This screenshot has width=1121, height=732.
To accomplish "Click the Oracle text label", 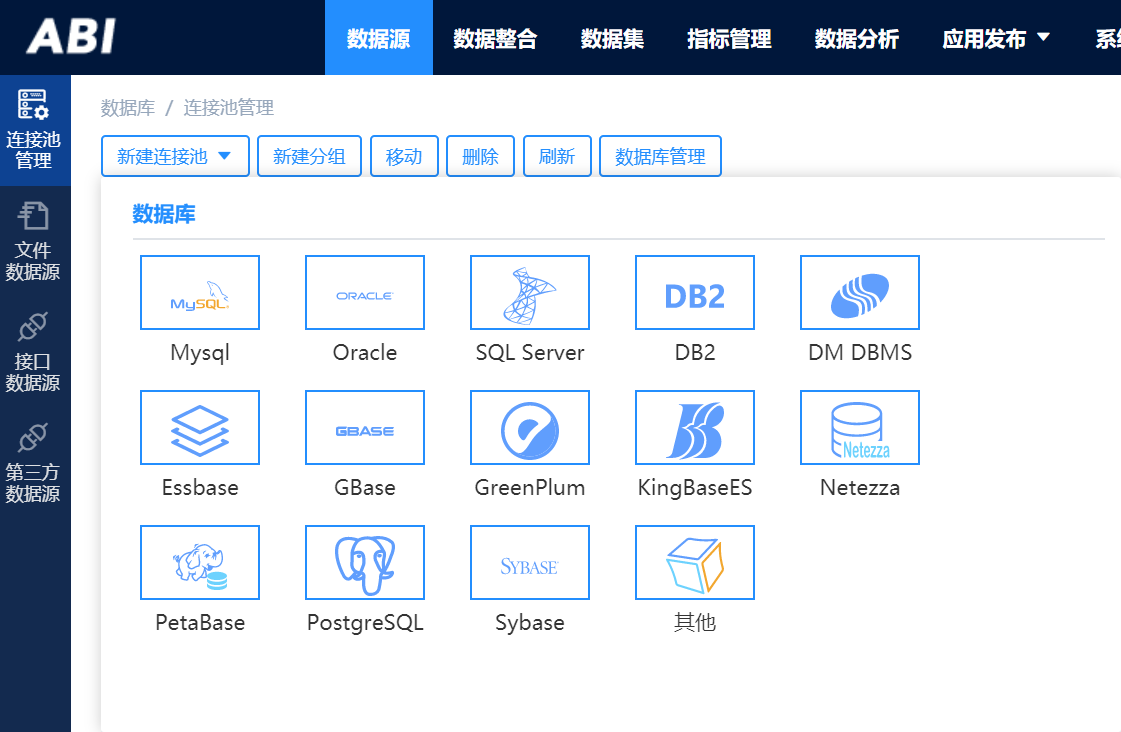I will [365, 352].
